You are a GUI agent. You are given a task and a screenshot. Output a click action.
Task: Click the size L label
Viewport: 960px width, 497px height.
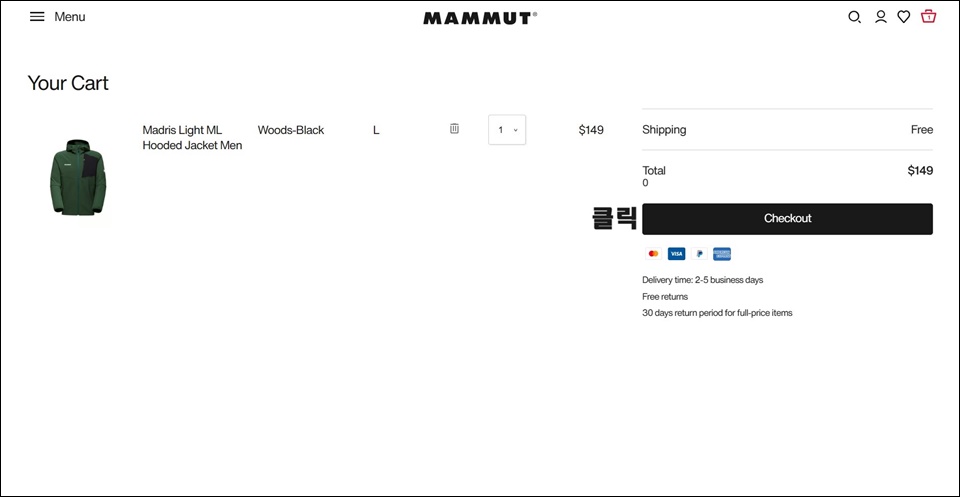pos(376,130)
